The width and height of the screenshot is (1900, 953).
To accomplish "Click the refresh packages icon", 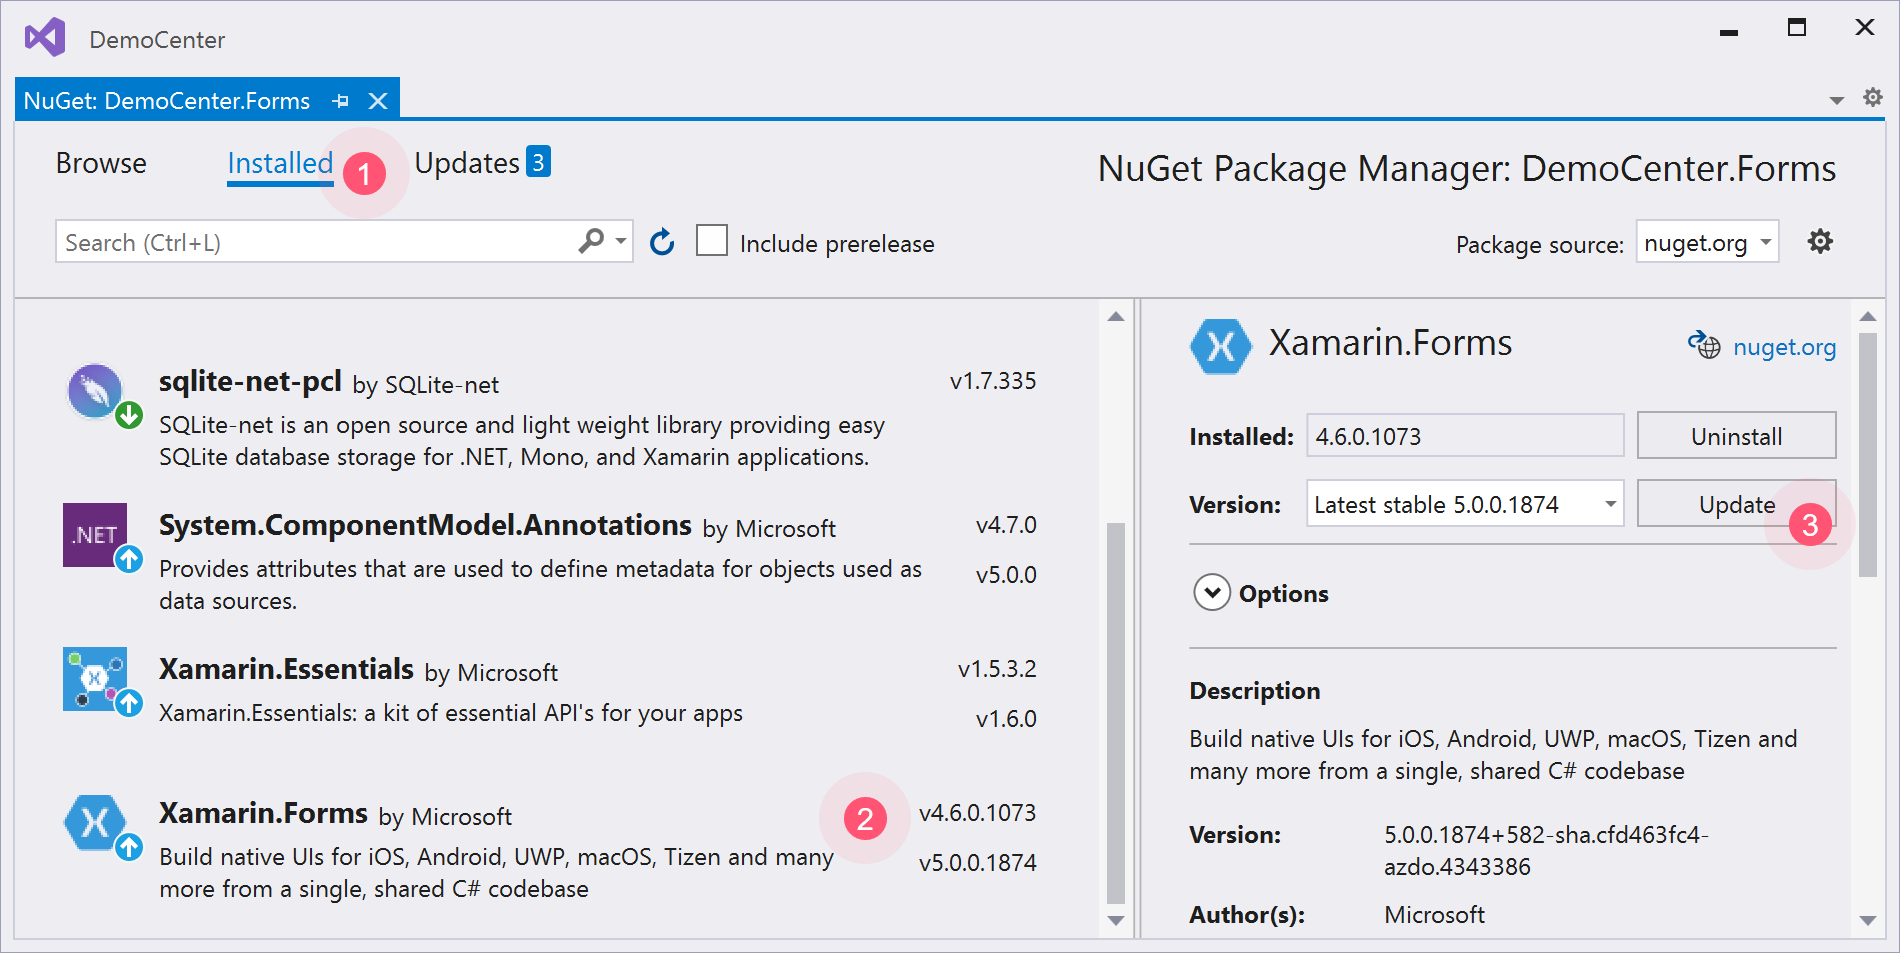I will [662, 243].
